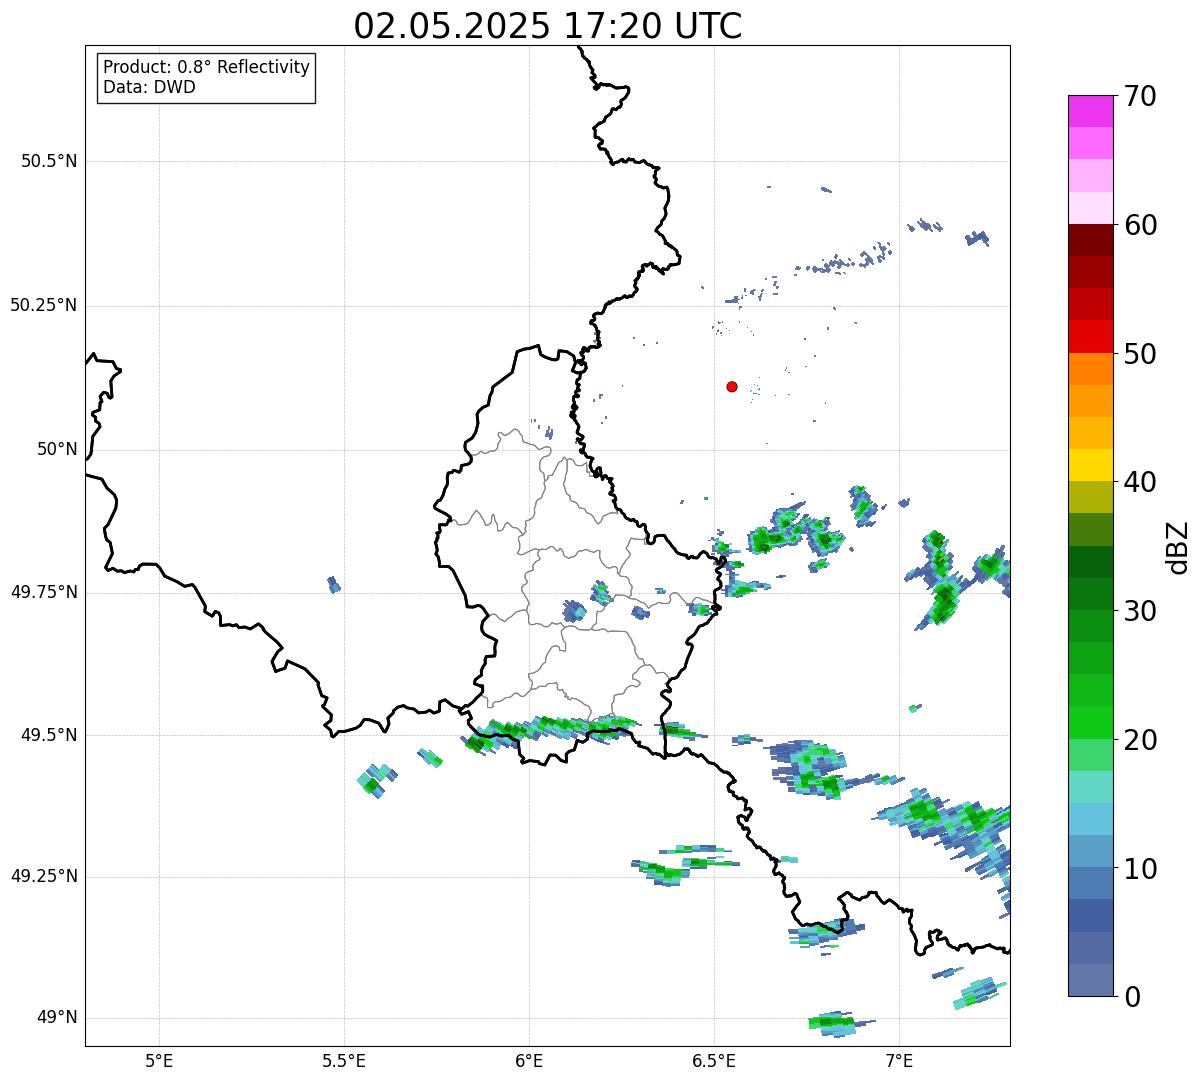Click the bright red colorbar segment above 50
The width and height of the screenshot is (1202, 1081).
tap(1090, 336)
